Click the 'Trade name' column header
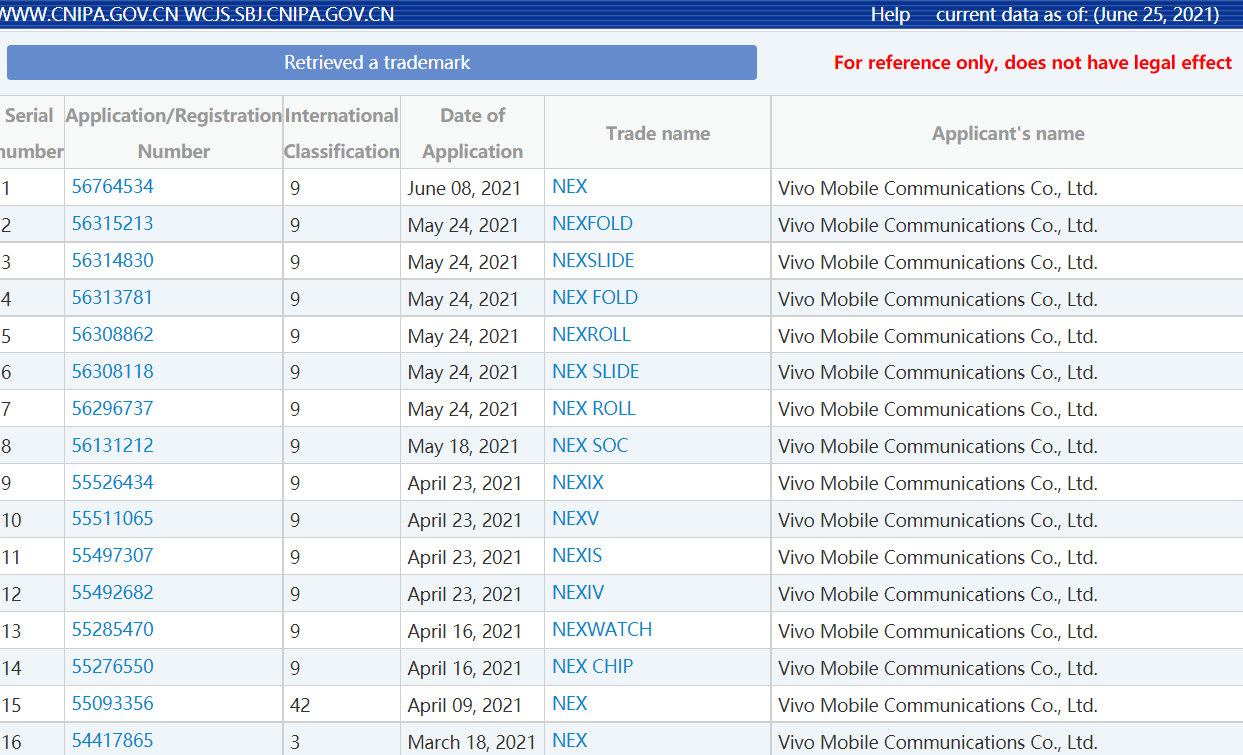 coord(658,133)
